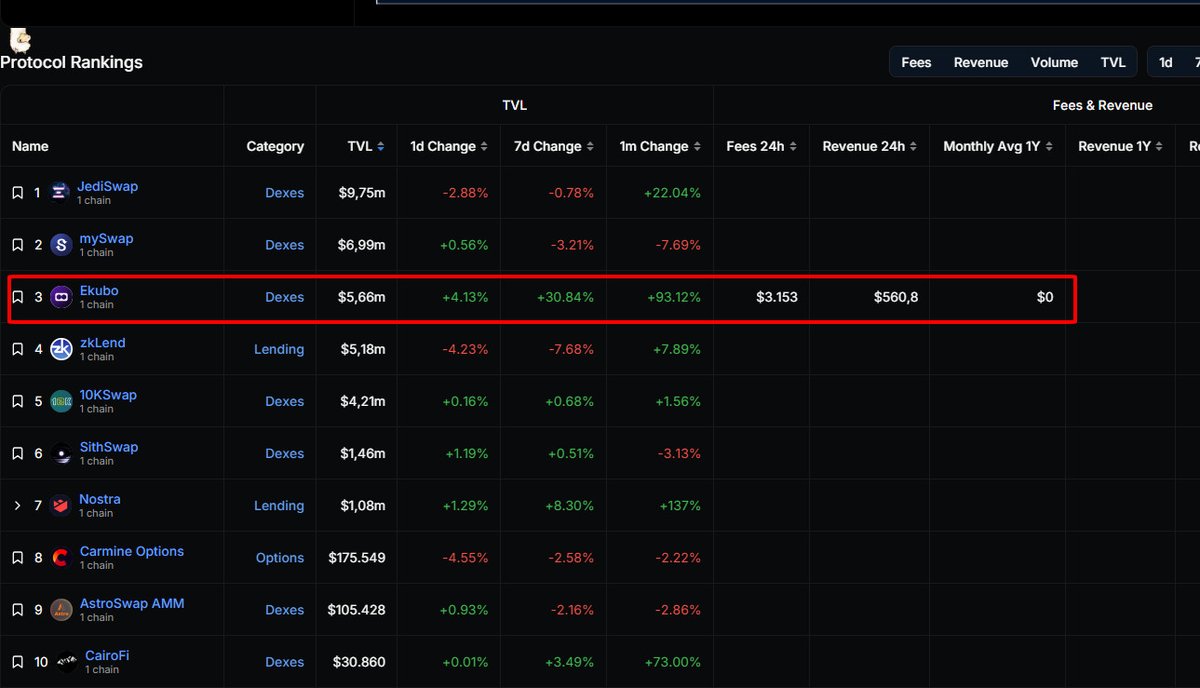Open the Carmine Options link

132,551
